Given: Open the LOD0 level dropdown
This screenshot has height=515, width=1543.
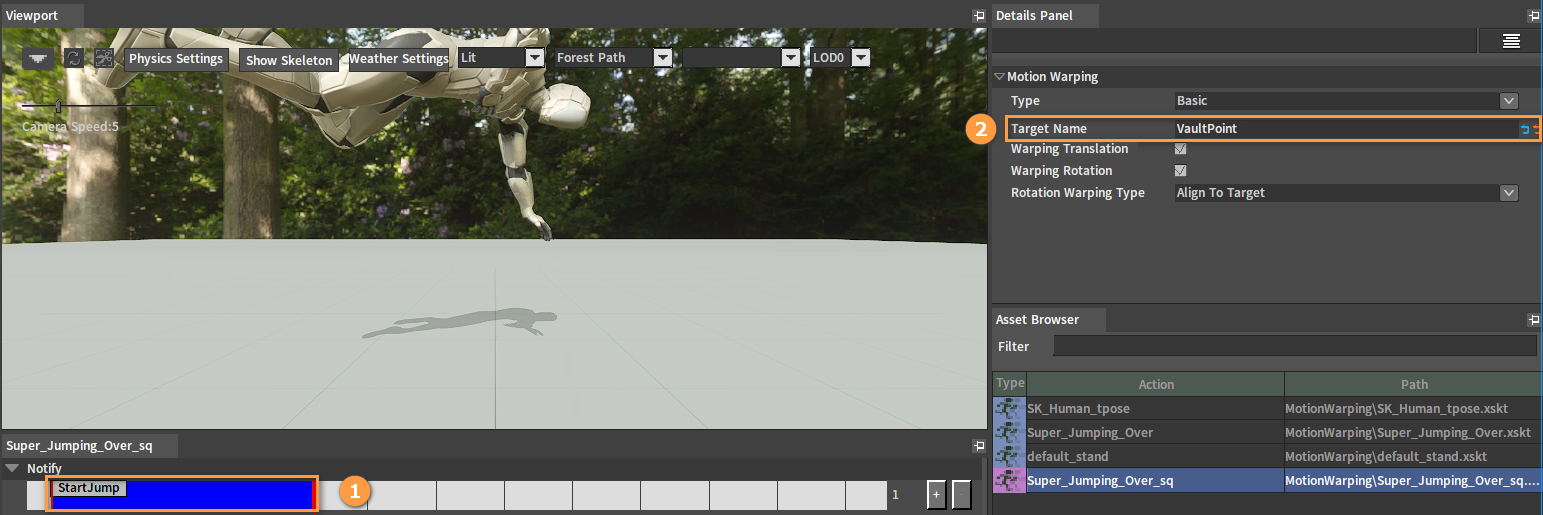Looking at the screenshot, I should pyautogui.click(x=840, y=58).
